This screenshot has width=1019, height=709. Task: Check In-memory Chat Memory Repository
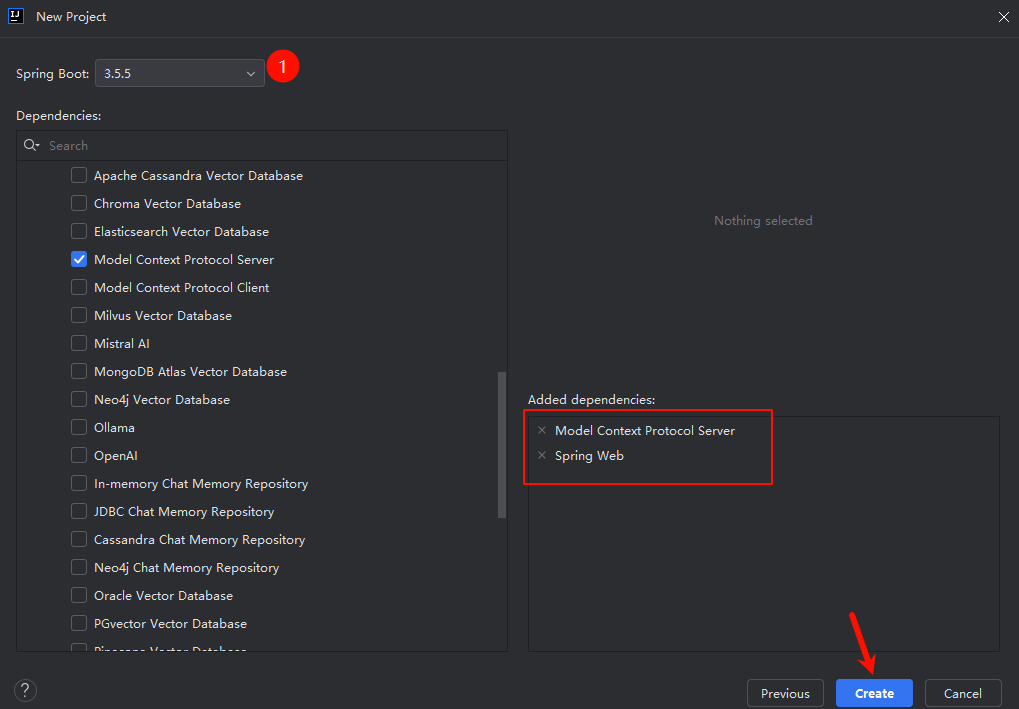[79, 483]
